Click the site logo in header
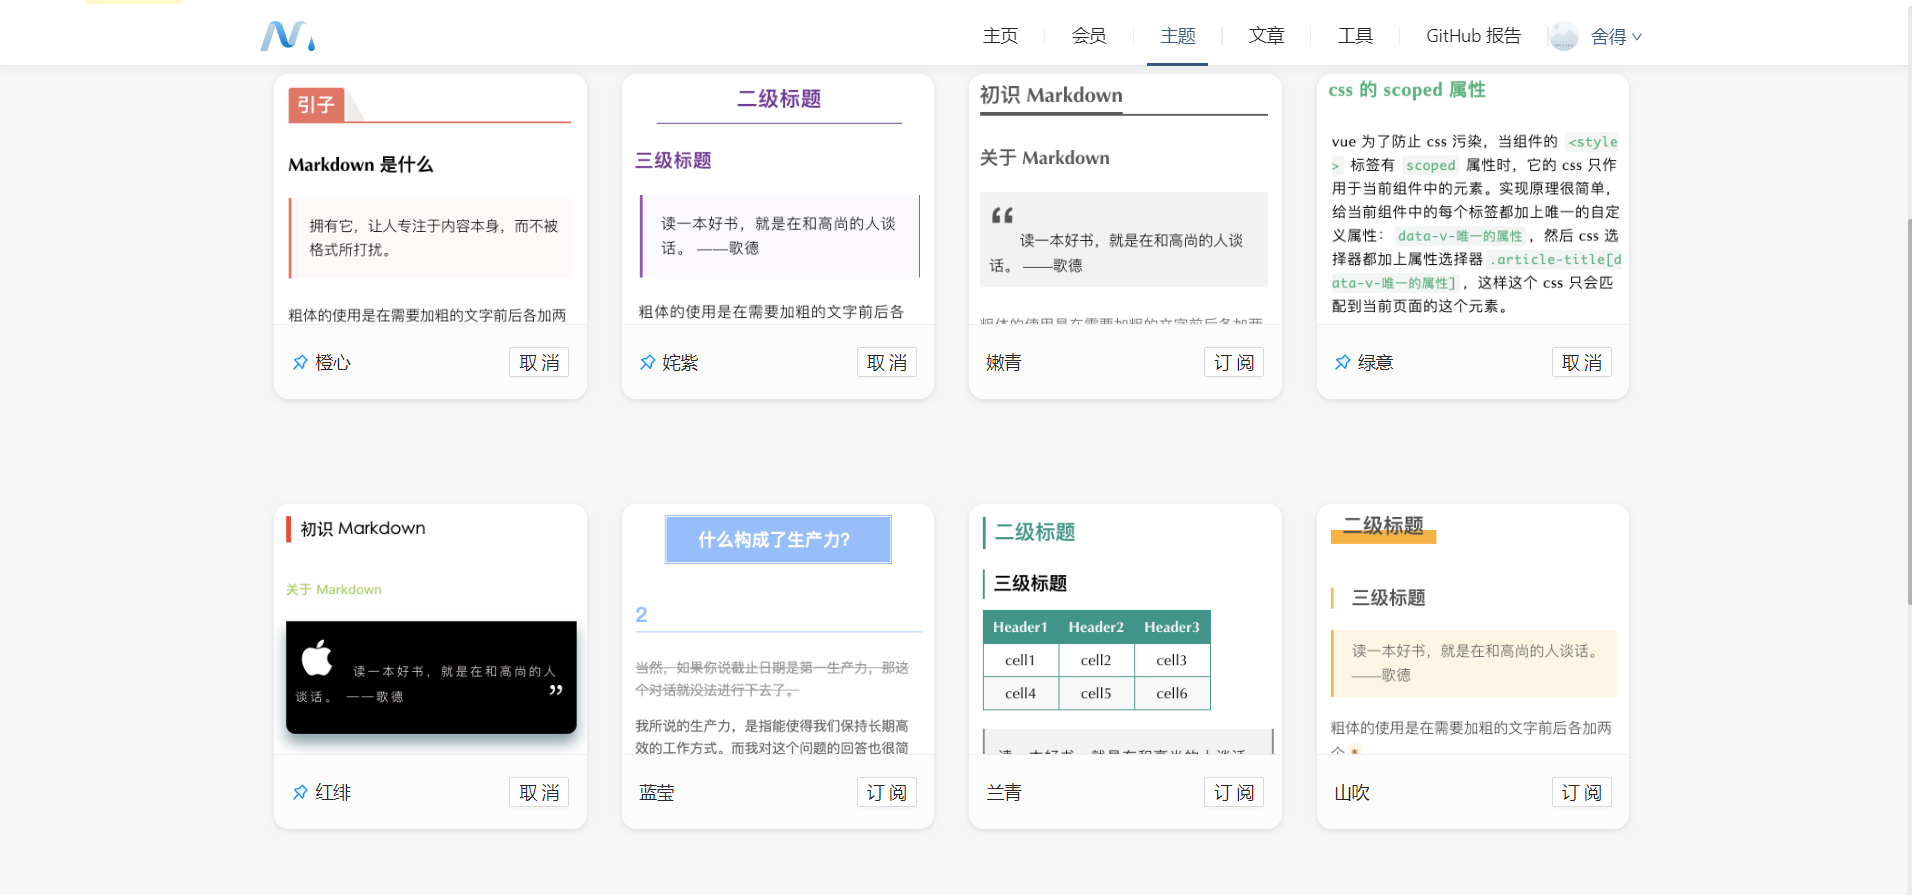 pos(288,36)
